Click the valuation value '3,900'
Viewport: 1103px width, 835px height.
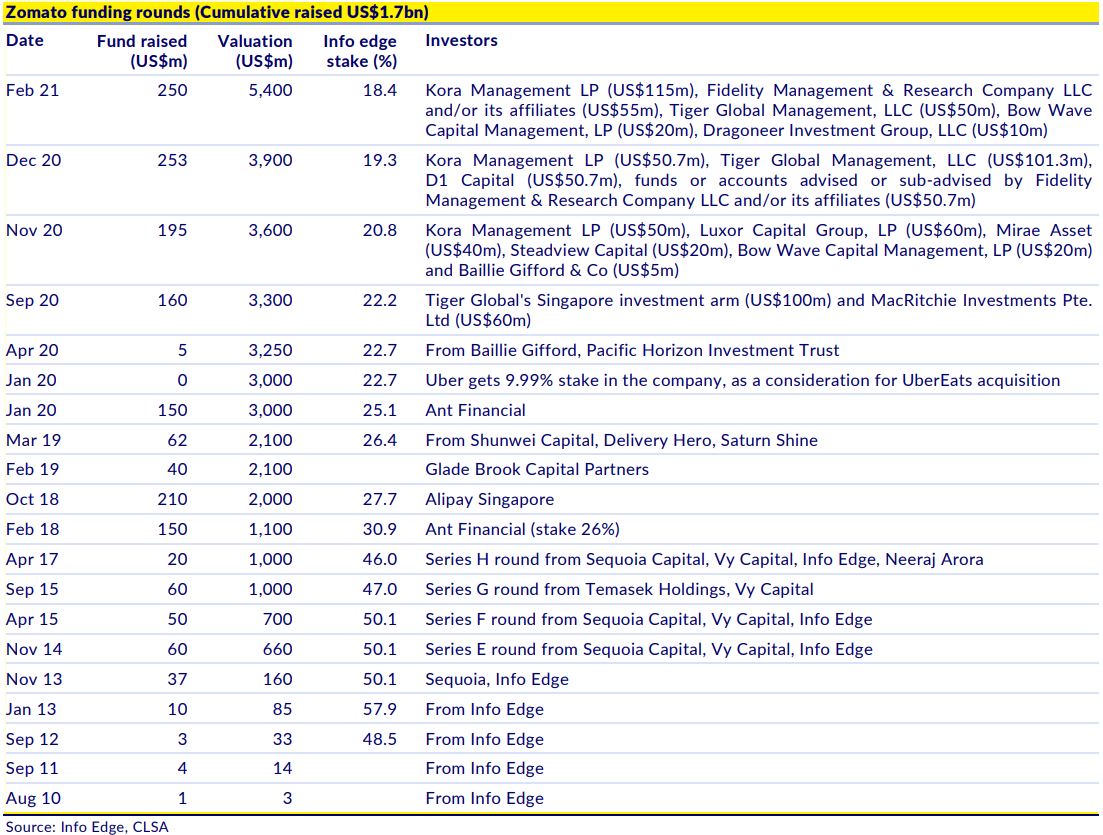tap(270, 160)
